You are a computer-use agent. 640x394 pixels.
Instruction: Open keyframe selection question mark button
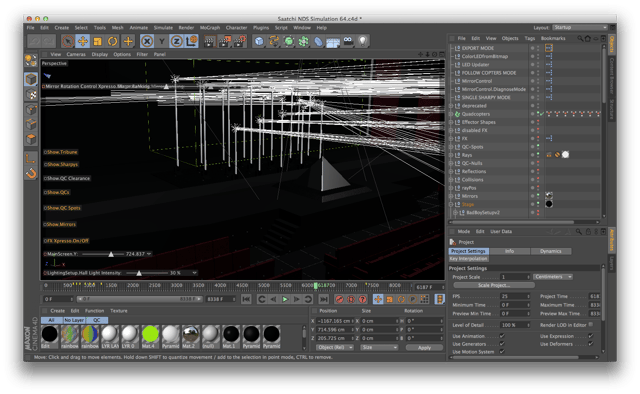362,299
